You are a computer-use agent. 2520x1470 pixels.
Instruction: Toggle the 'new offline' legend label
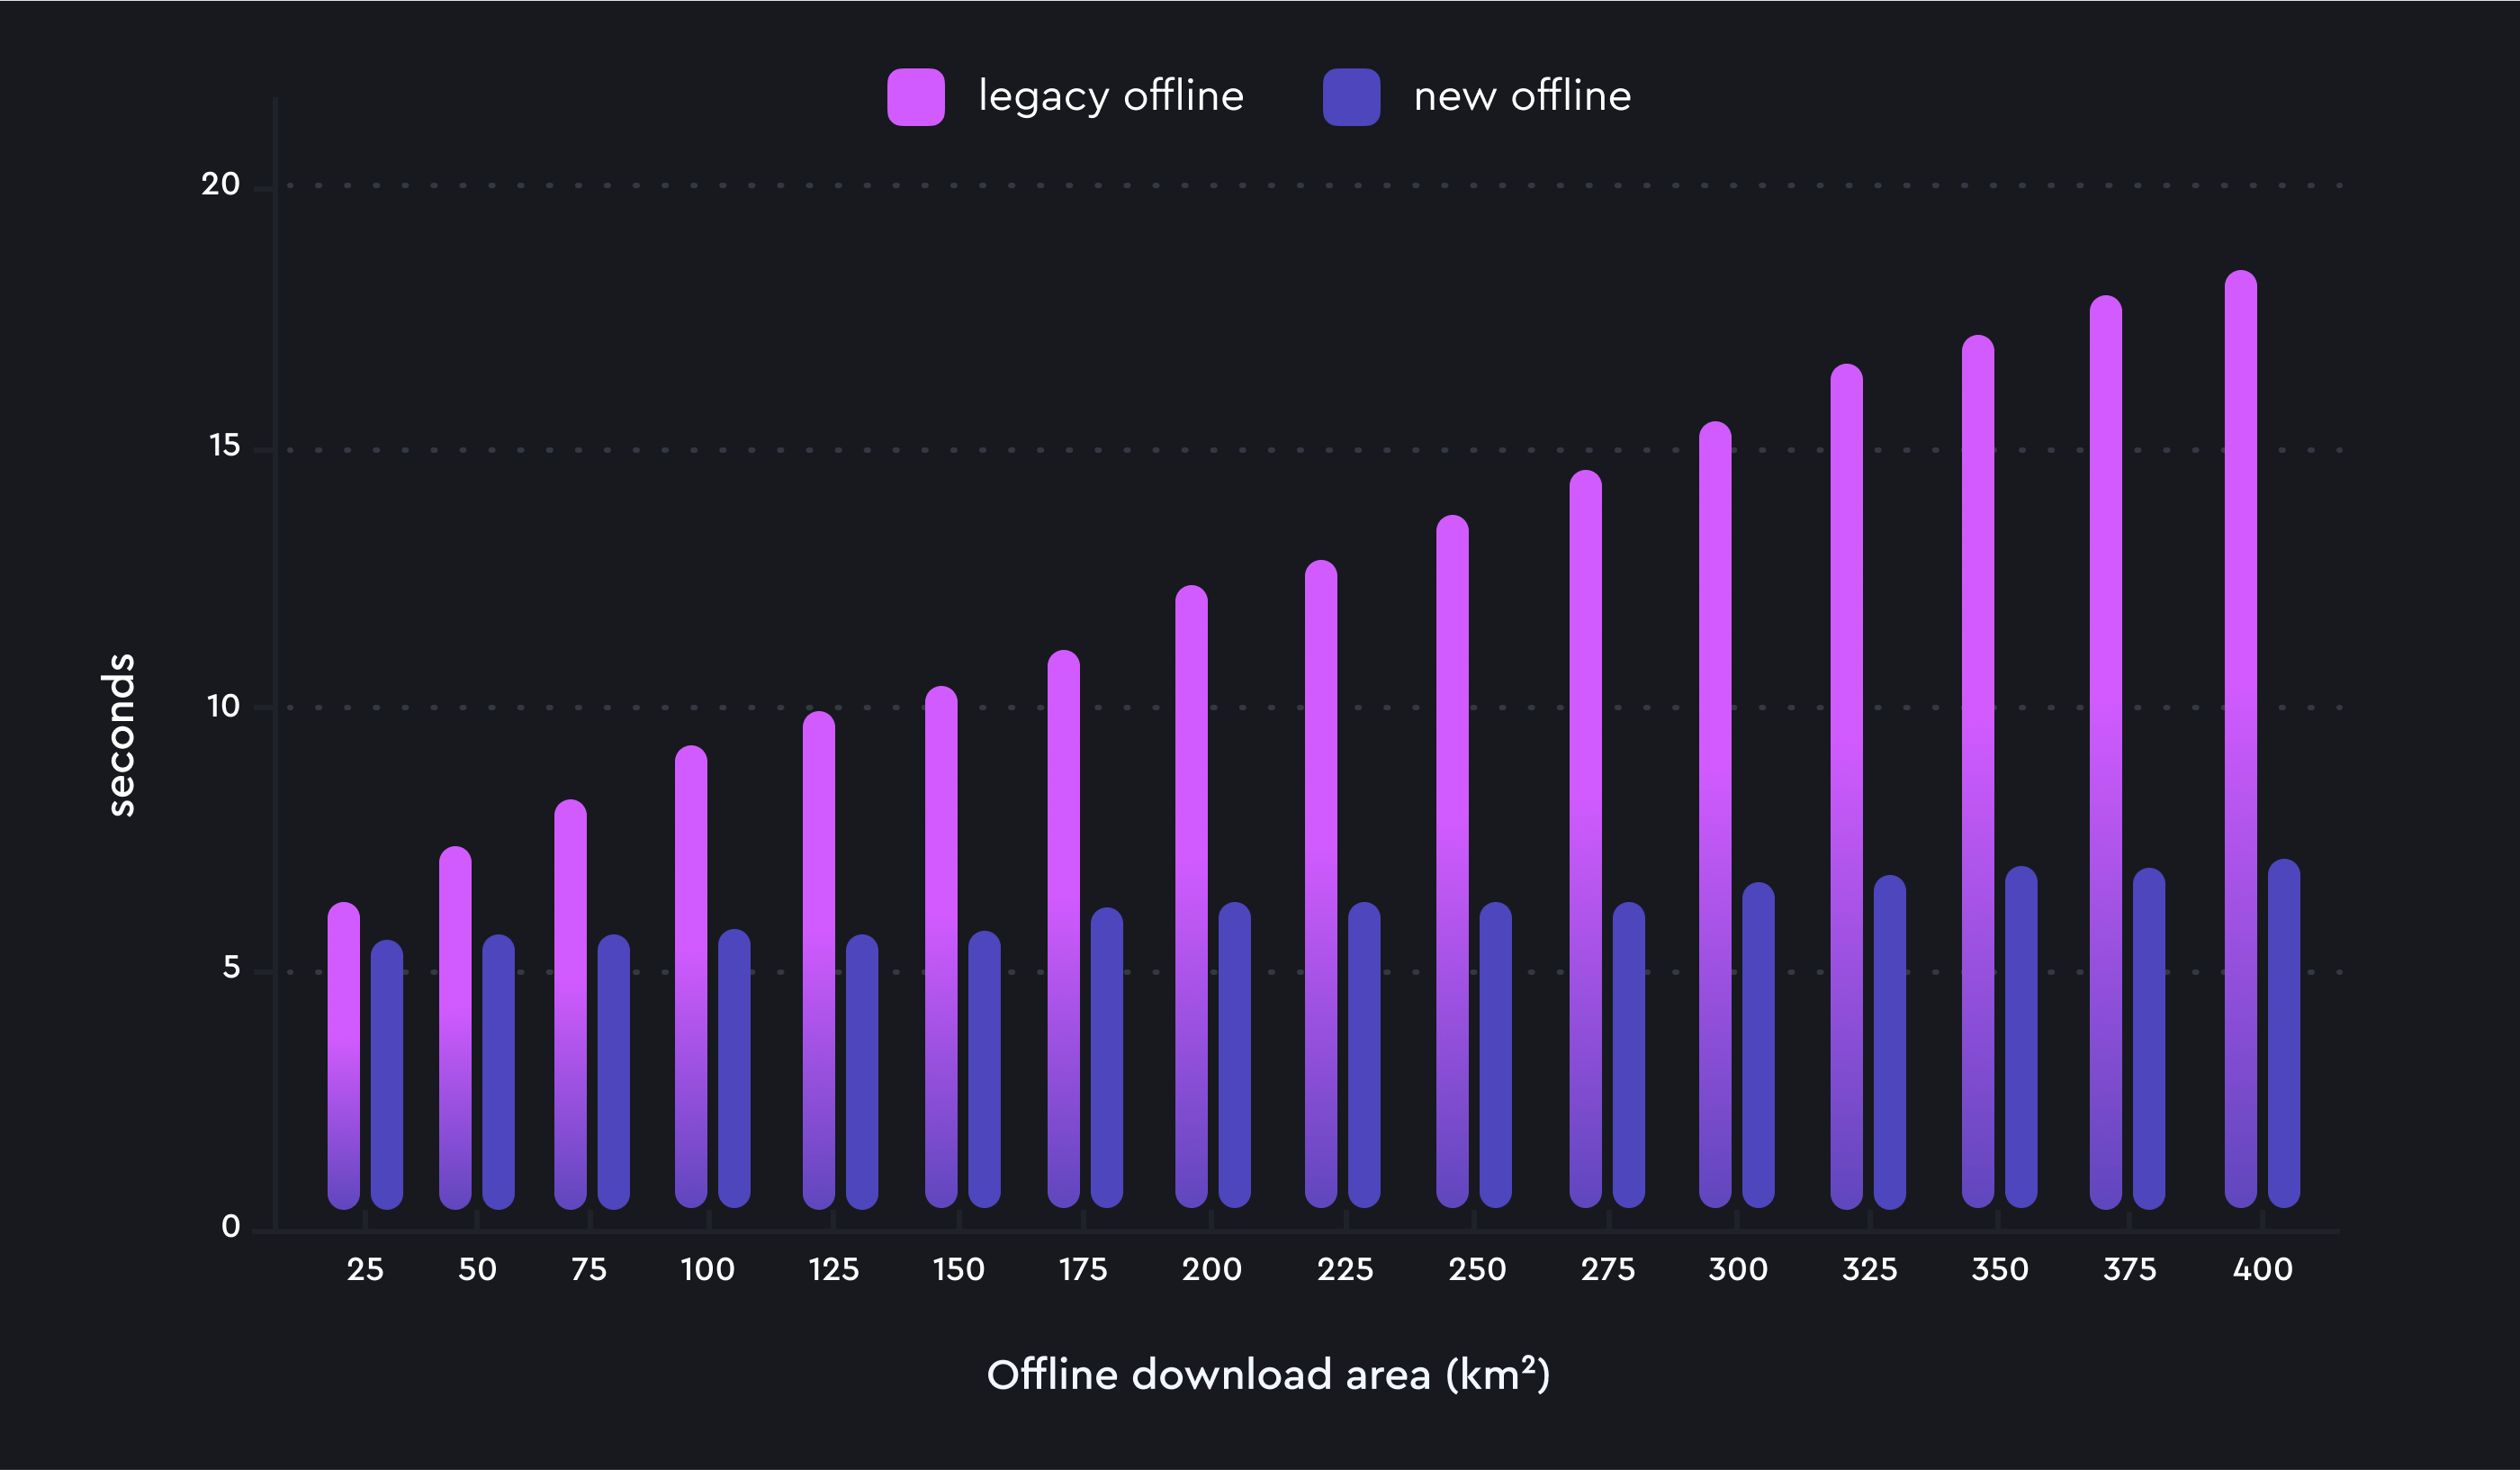[1522, 97]
